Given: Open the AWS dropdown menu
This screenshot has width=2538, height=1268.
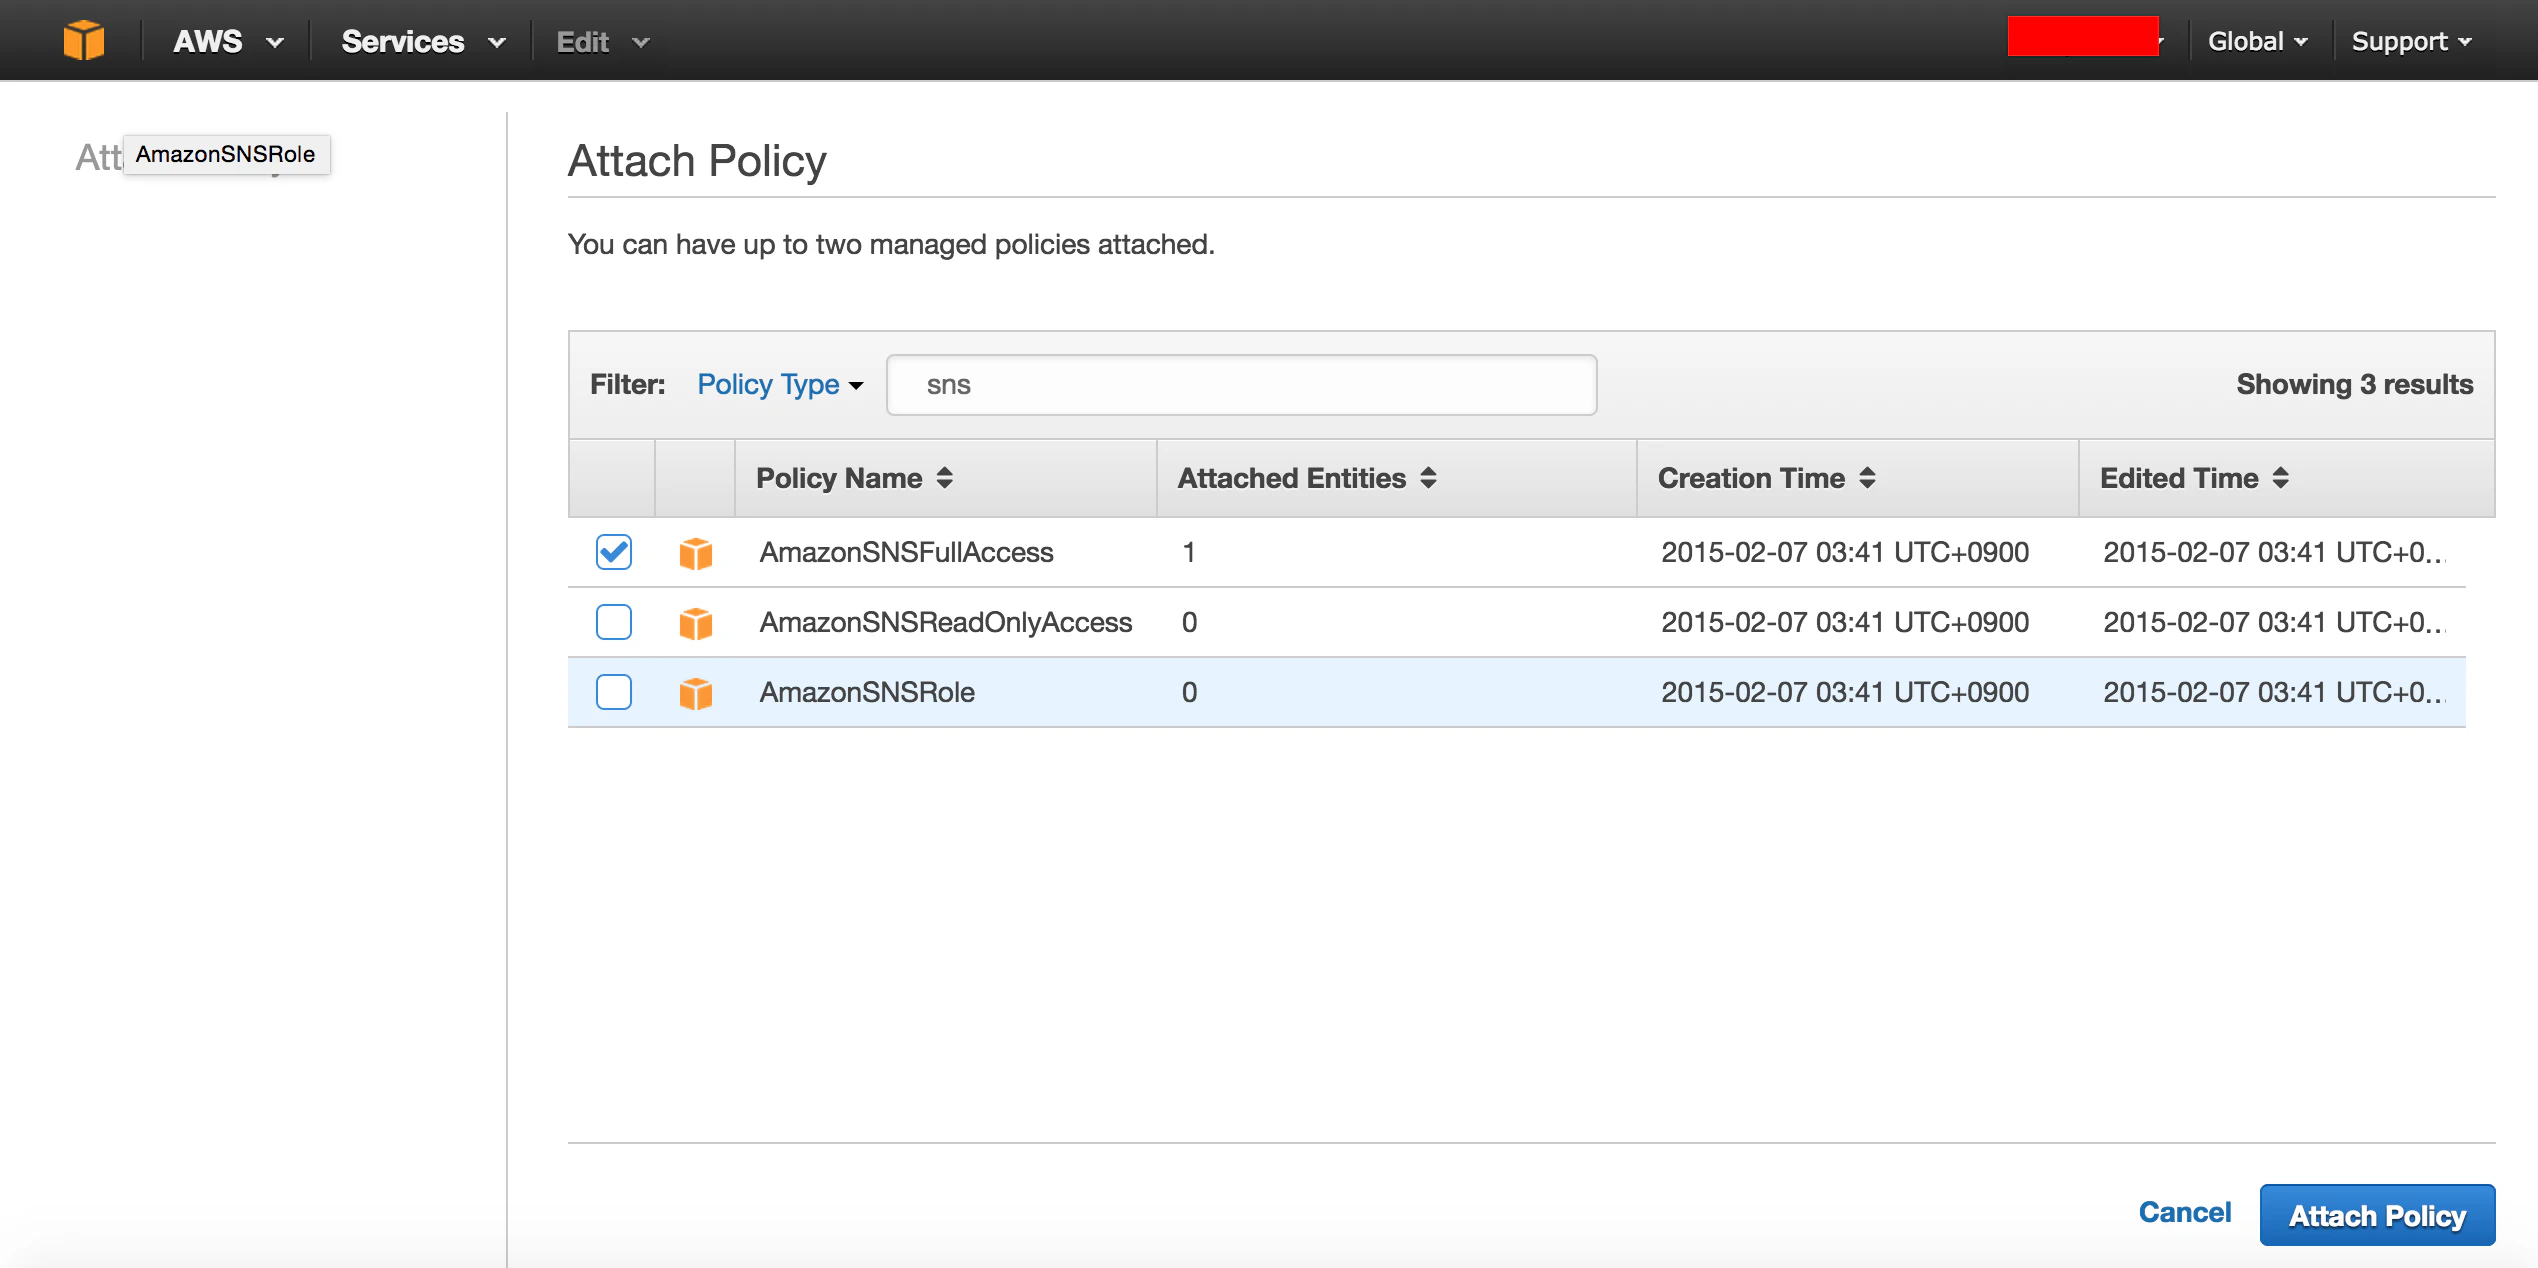Looking at the screenshot, I should 228,42.
